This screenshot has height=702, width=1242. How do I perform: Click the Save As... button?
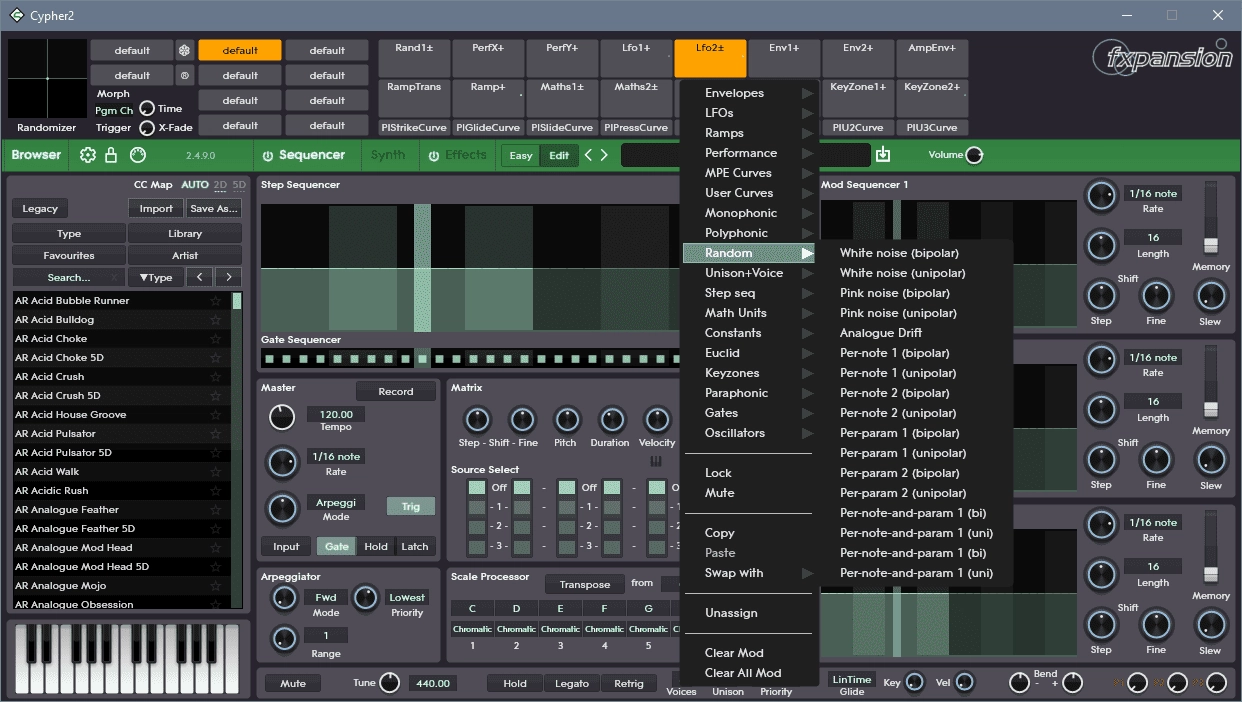coord(214,209)
